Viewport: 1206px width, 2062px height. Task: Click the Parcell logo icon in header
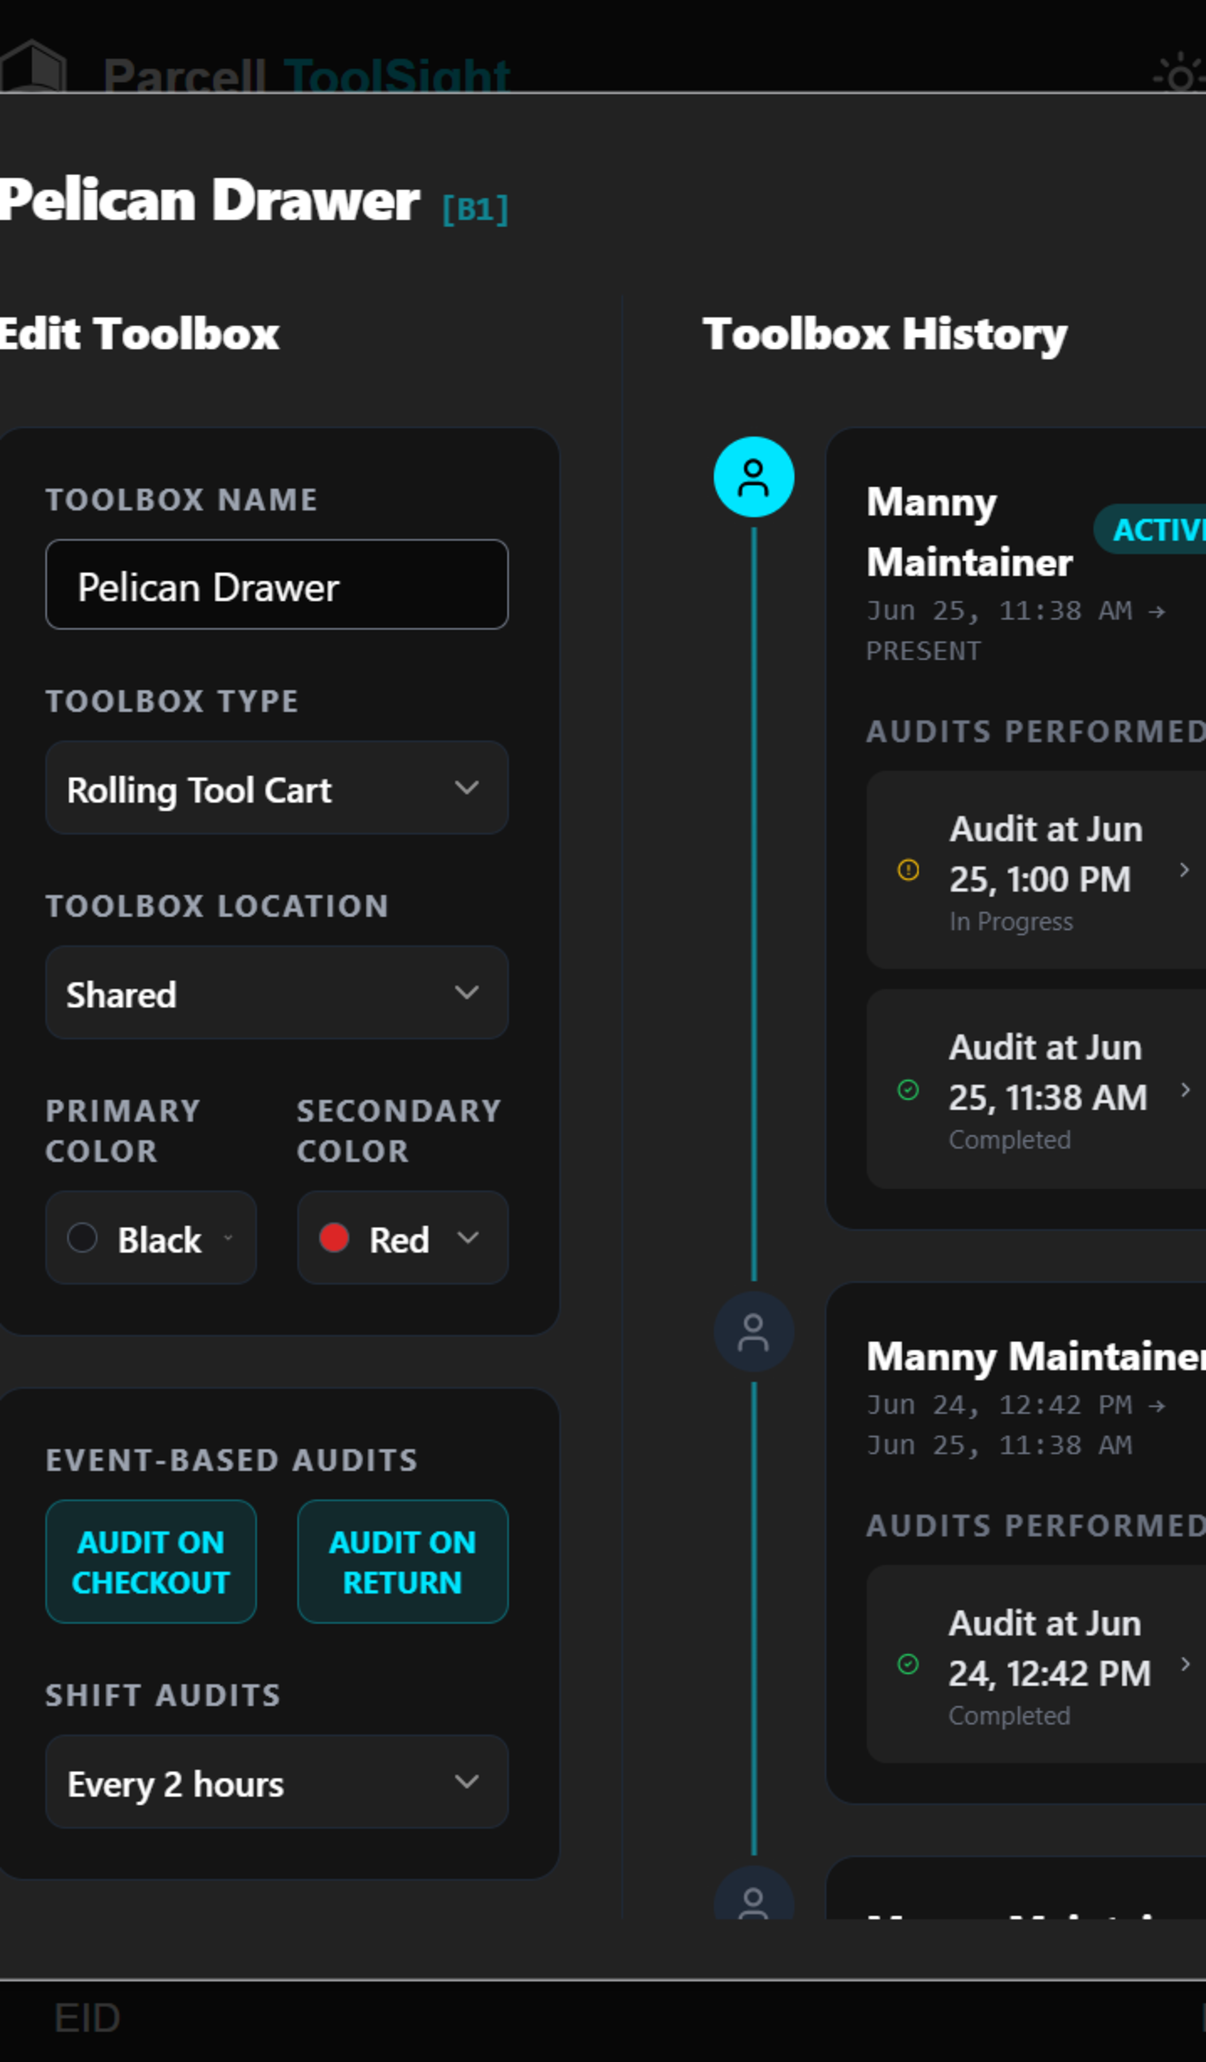tap(34, 66)
